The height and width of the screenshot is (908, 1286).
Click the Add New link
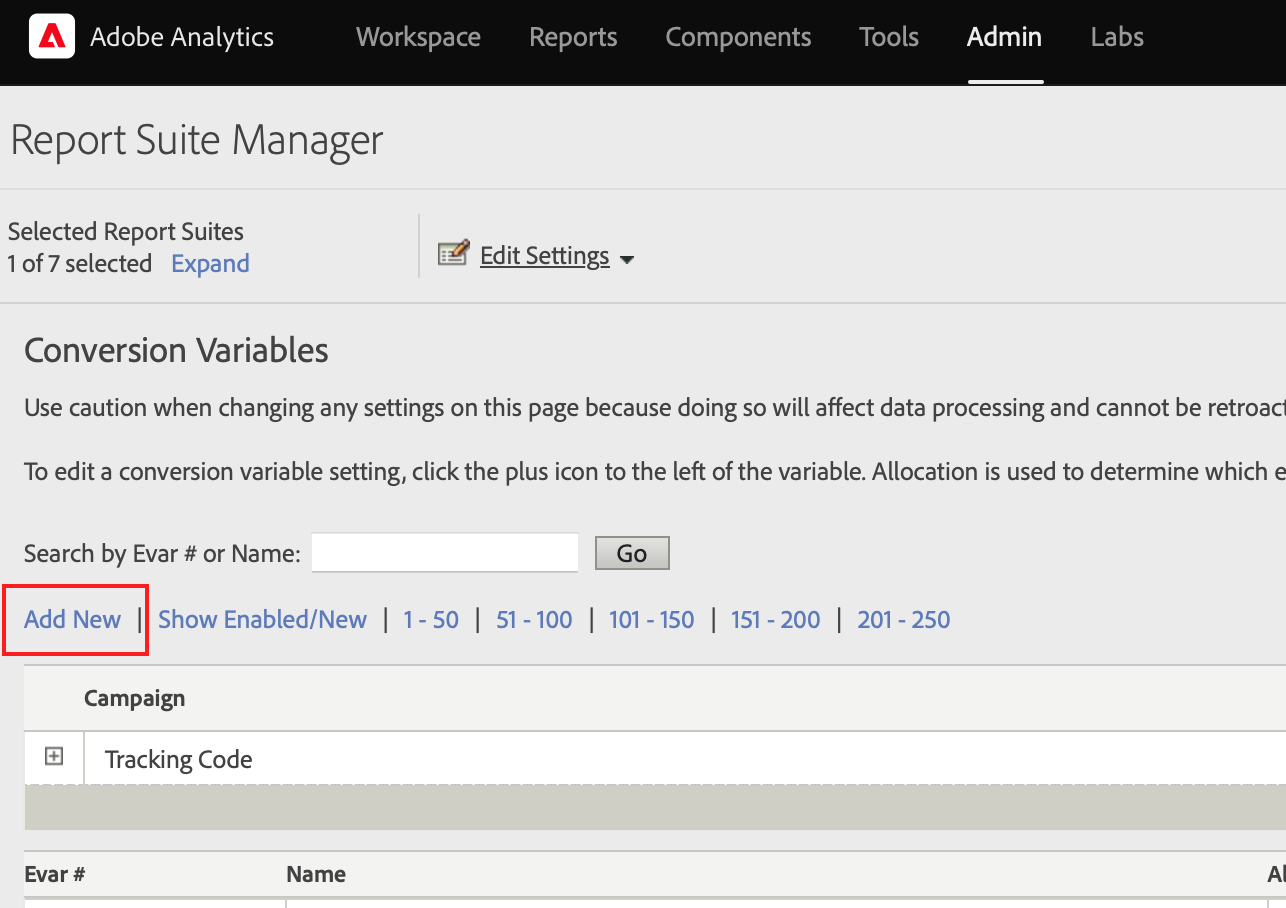(x=73, y=620)
